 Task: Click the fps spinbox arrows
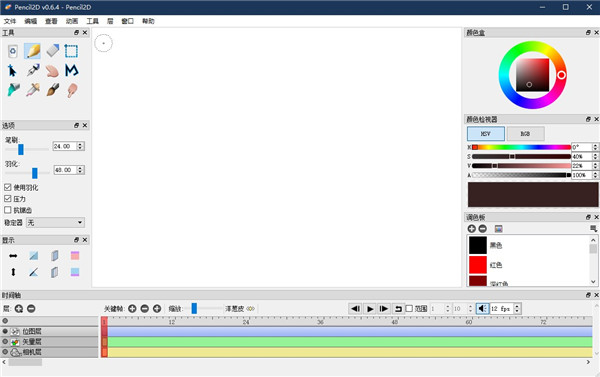(x=517, y=308)
